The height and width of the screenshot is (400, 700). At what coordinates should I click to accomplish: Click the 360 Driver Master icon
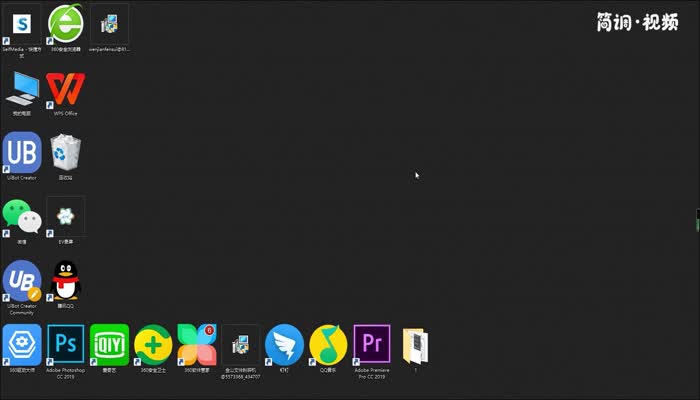pyautogui.click(x=21, y=344)
